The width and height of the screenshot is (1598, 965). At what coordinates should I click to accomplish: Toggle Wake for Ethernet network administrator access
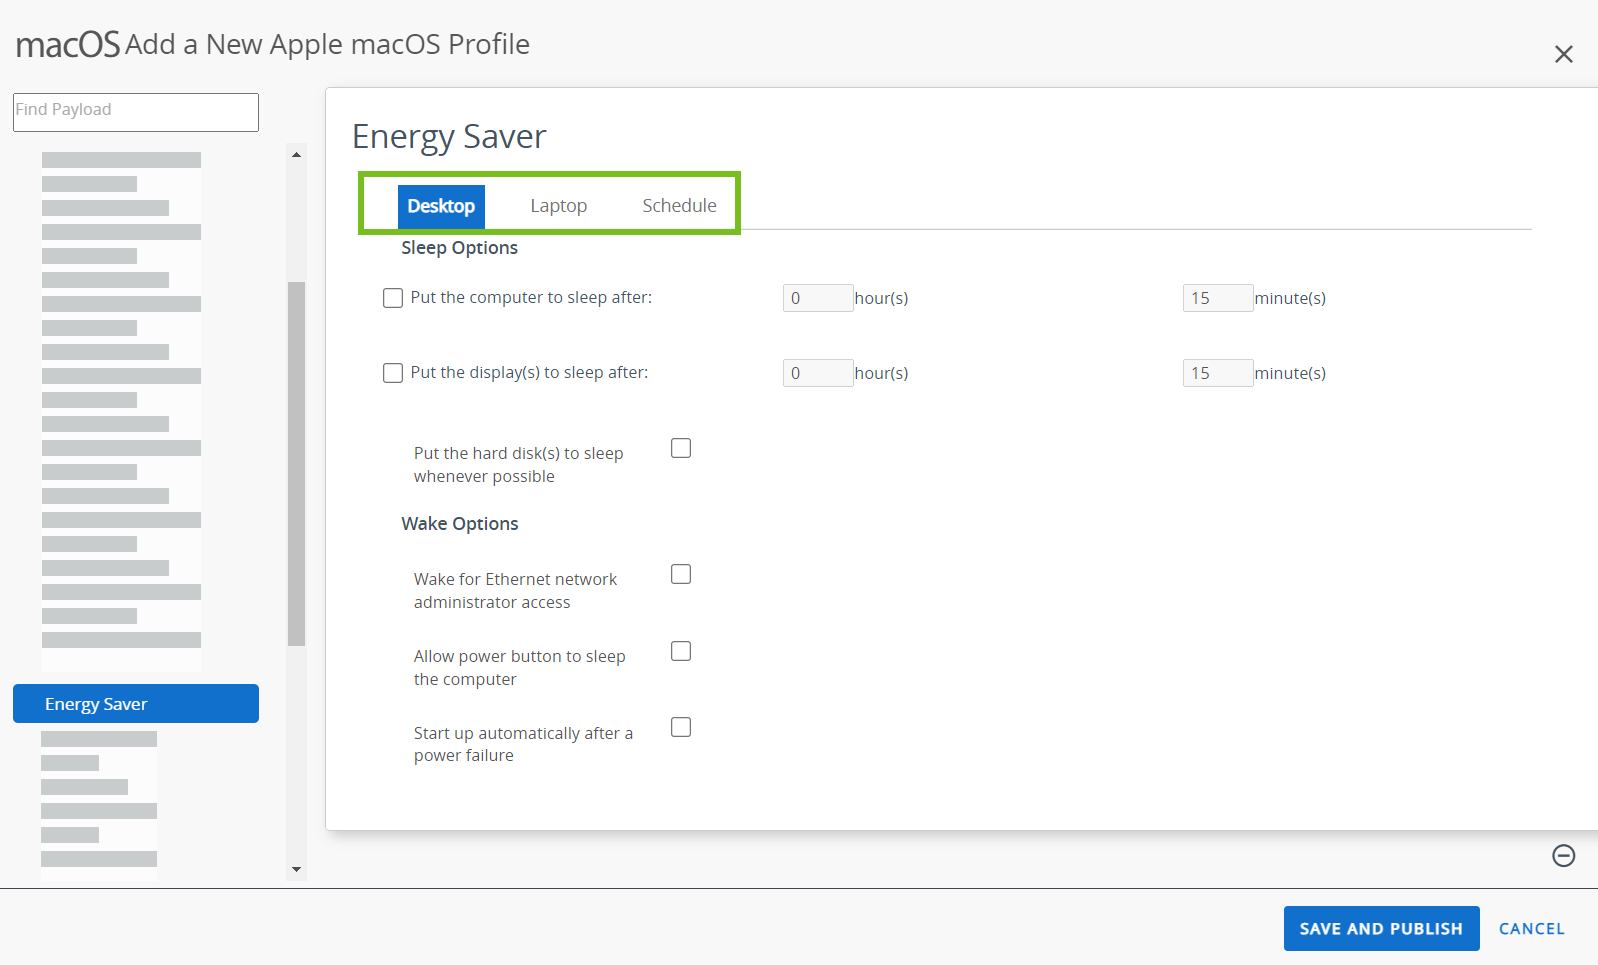[x=681, y=574]
